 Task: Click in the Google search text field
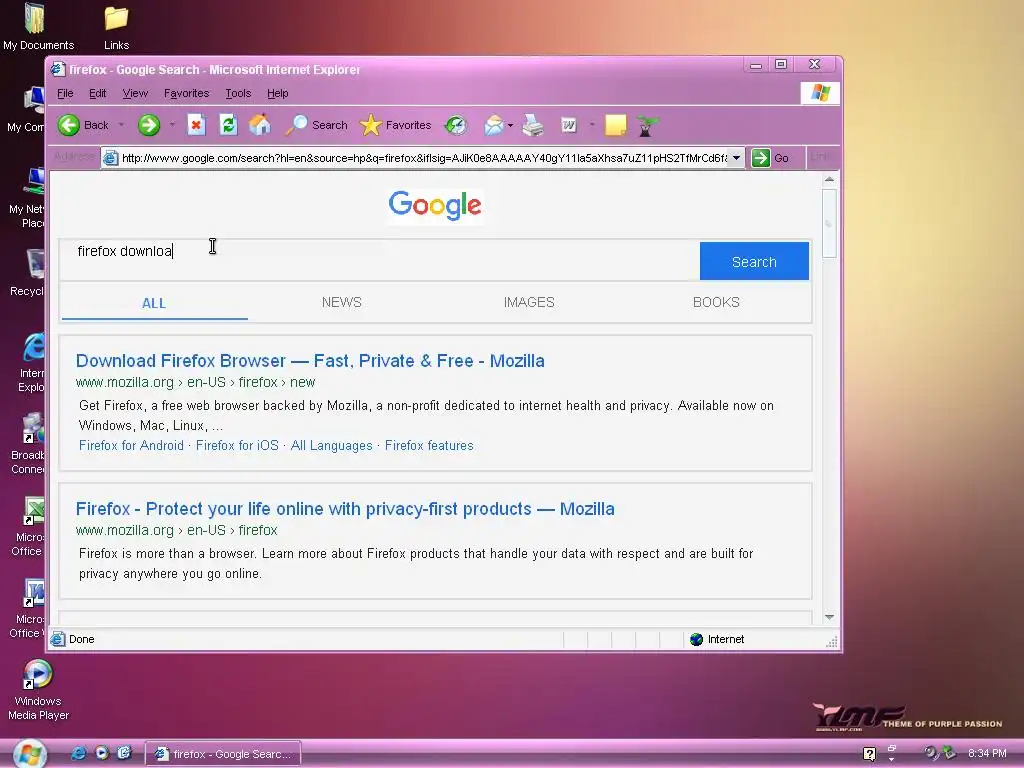pos(379,261)
